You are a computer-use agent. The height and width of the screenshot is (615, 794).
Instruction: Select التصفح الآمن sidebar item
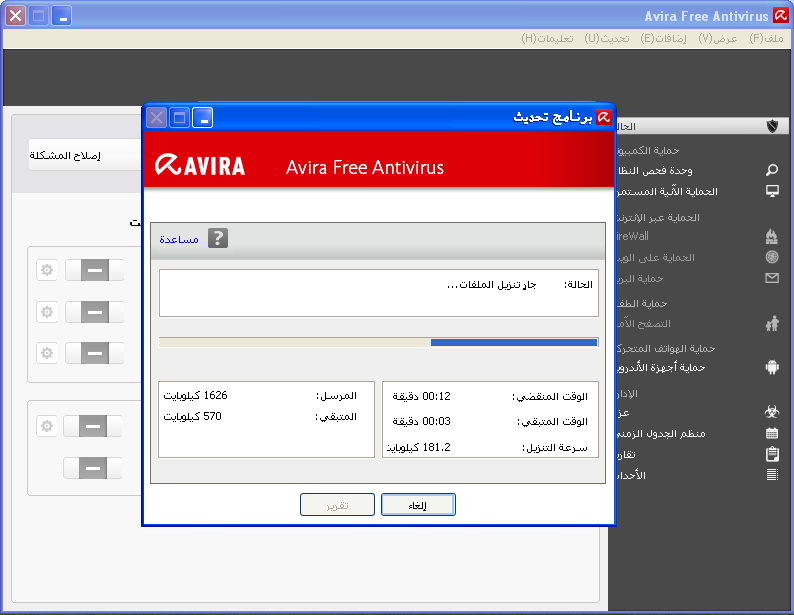click(643, 323)
